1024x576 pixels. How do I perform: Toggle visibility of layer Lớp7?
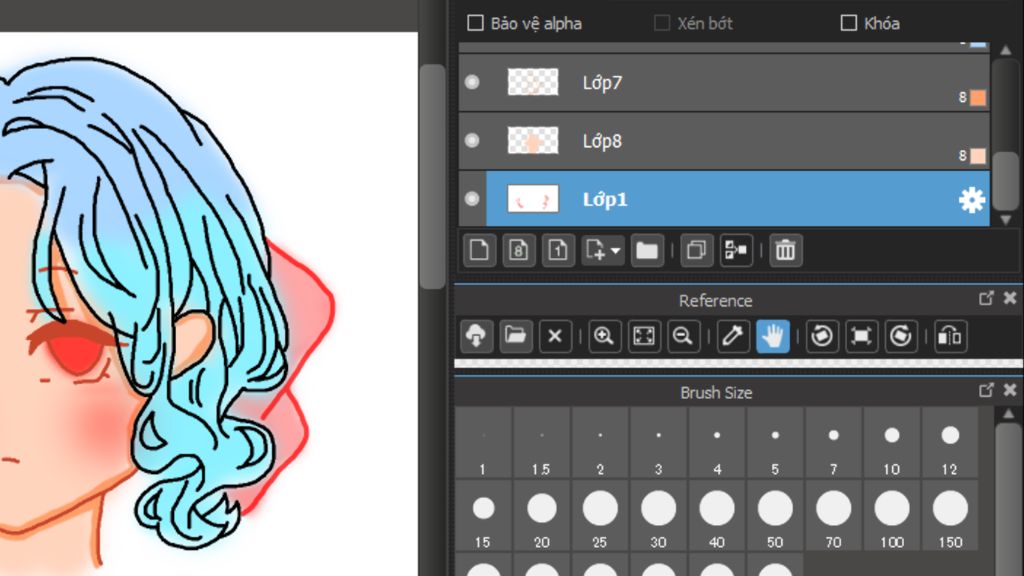click(x=472, y=82)
